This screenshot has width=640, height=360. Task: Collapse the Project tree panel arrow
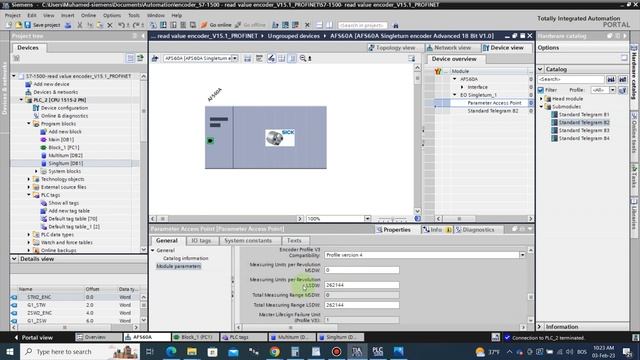(143, 36)
